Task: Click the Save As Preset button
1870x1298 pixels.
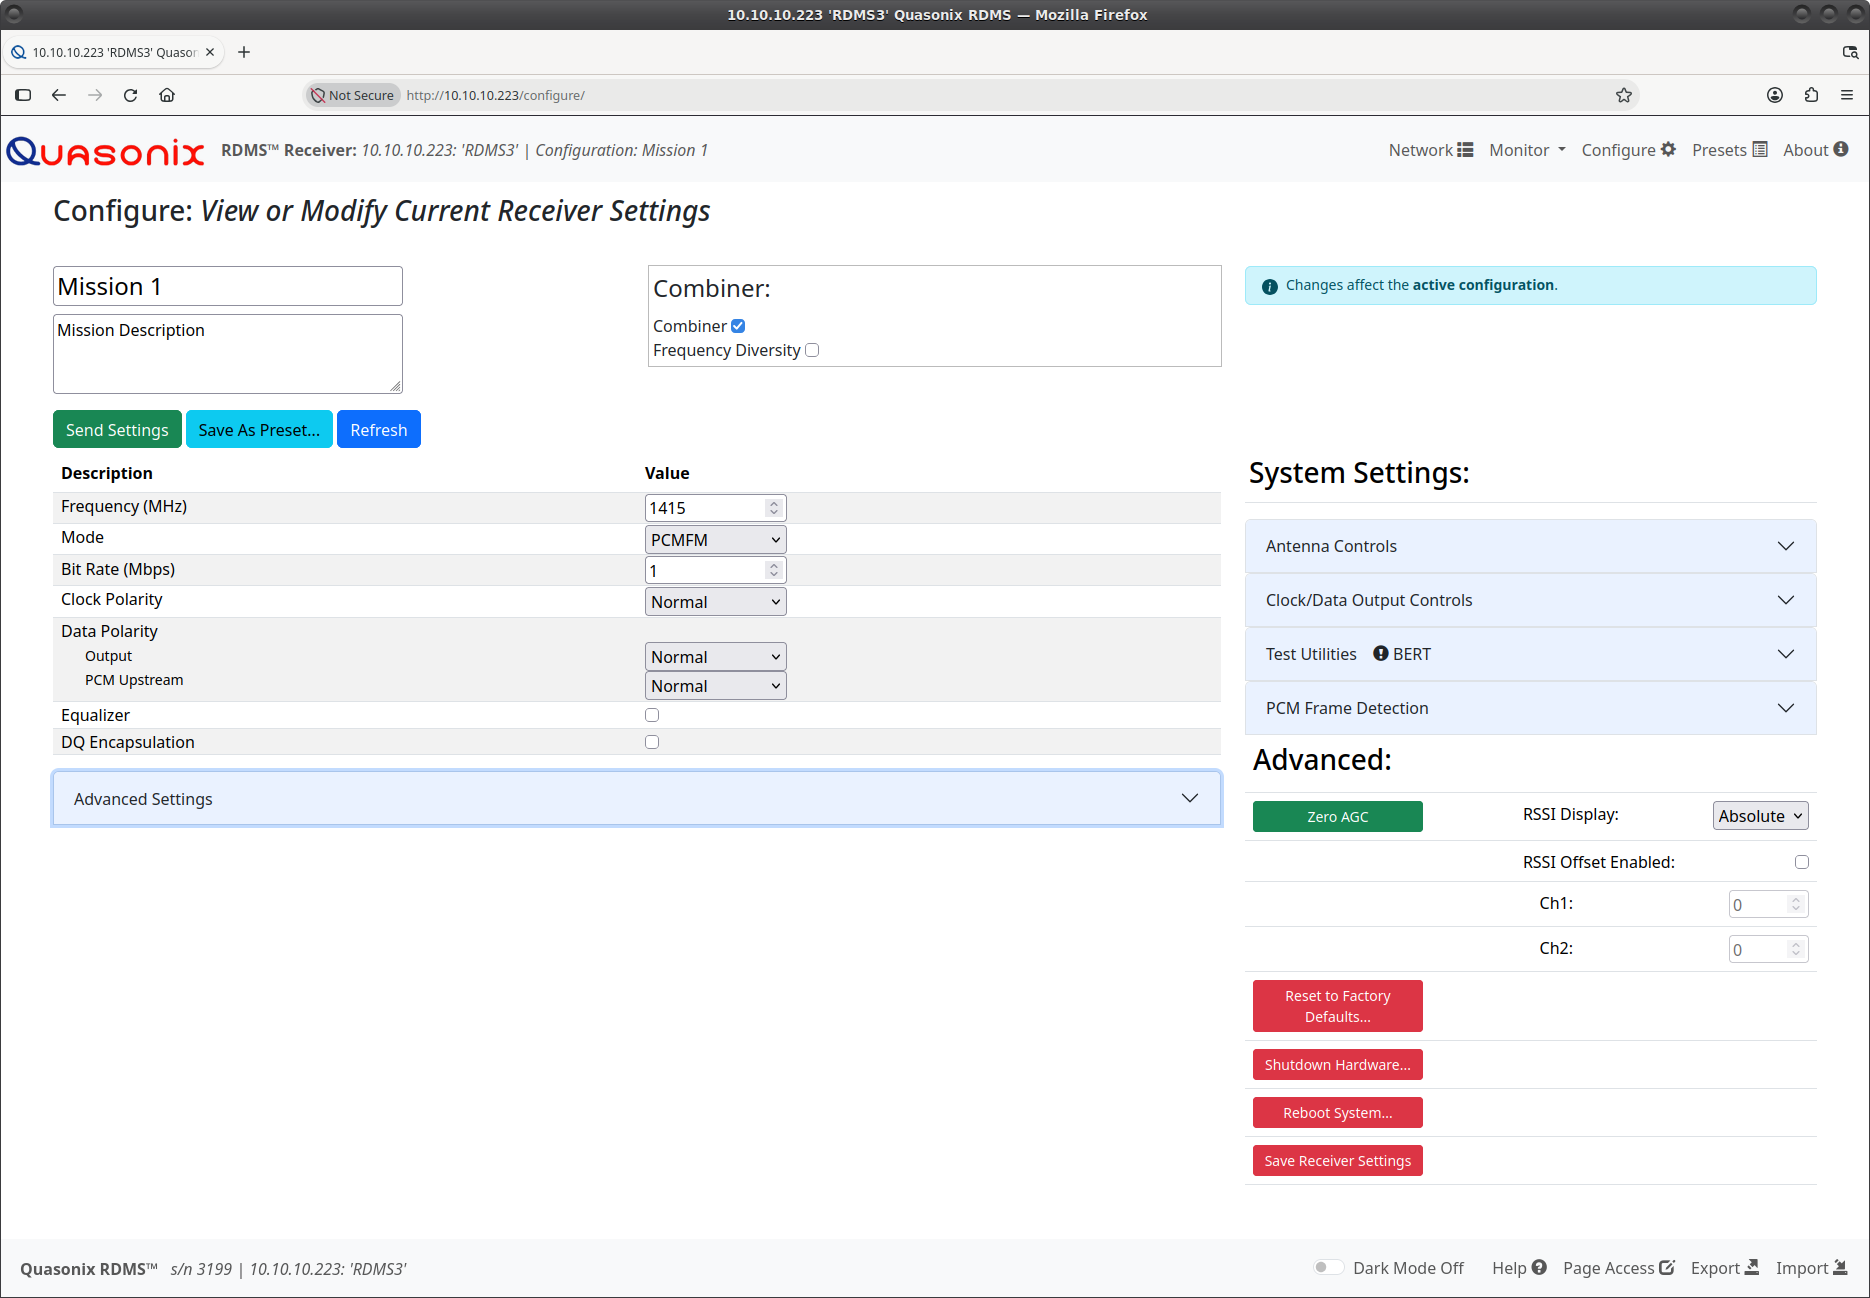Action: coord(259,430)
